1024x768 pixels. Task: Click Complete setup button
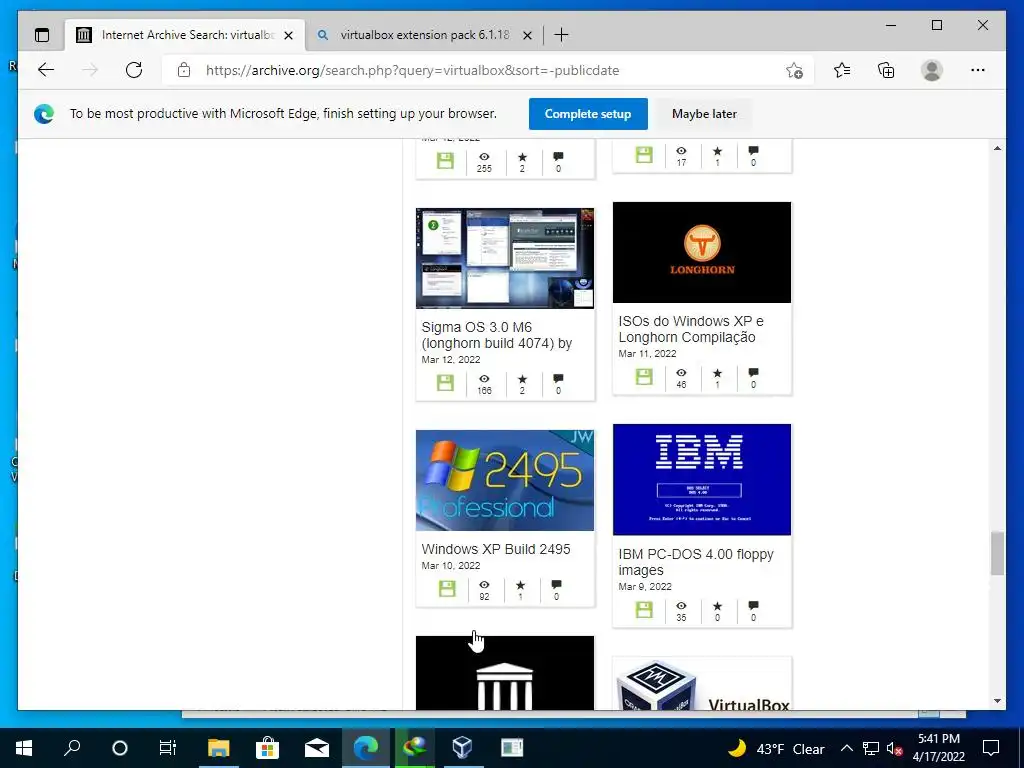point(588,114)
